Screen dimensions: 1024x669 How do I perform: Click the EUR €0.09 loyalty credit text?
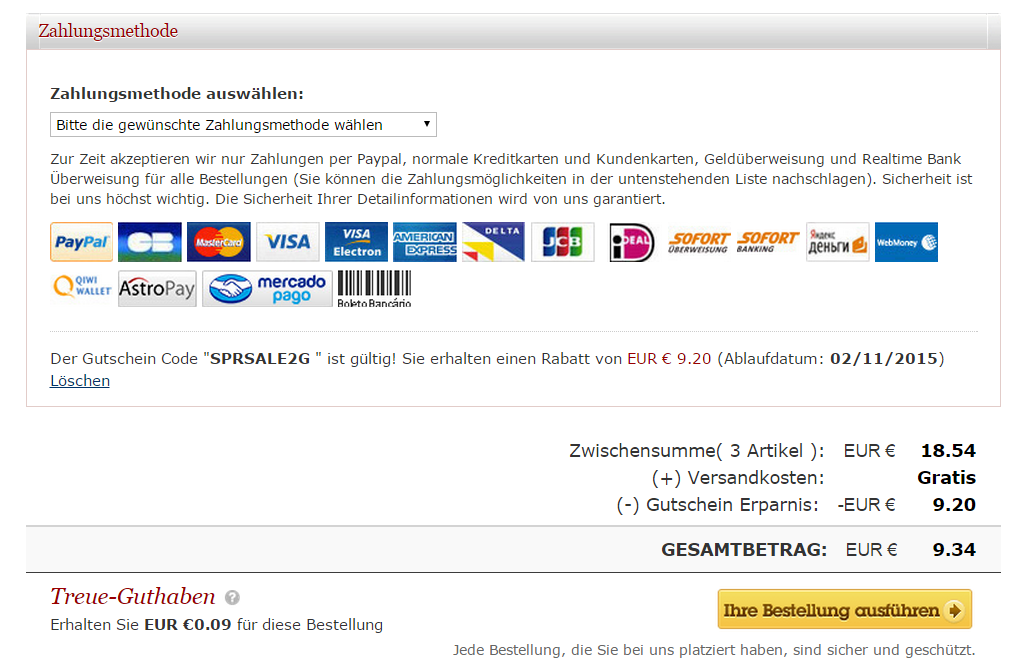tap(187, 625)
